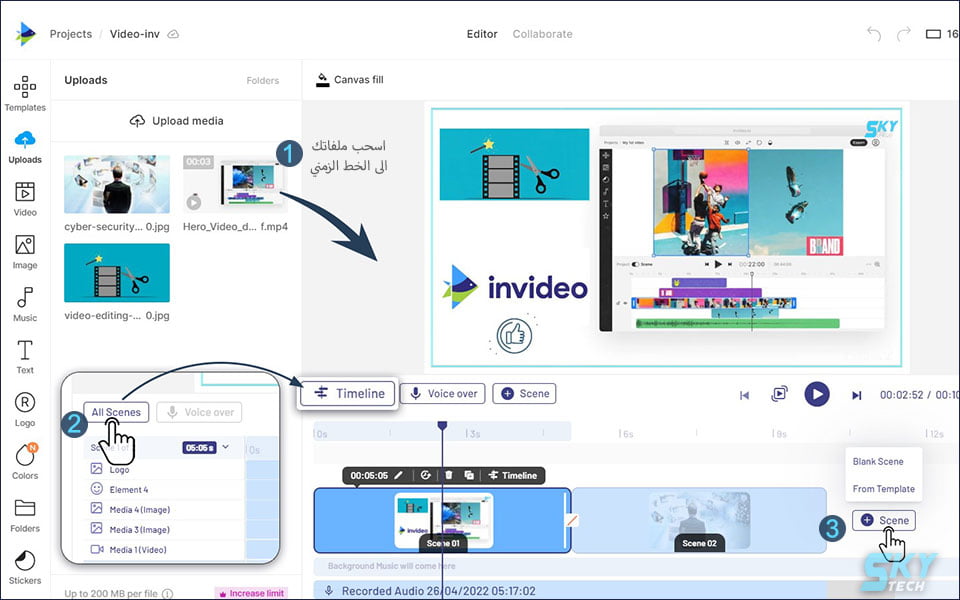Click the Timeline button above the ruler
Viewport: 960px width, 600px height.
pos(349,393)
